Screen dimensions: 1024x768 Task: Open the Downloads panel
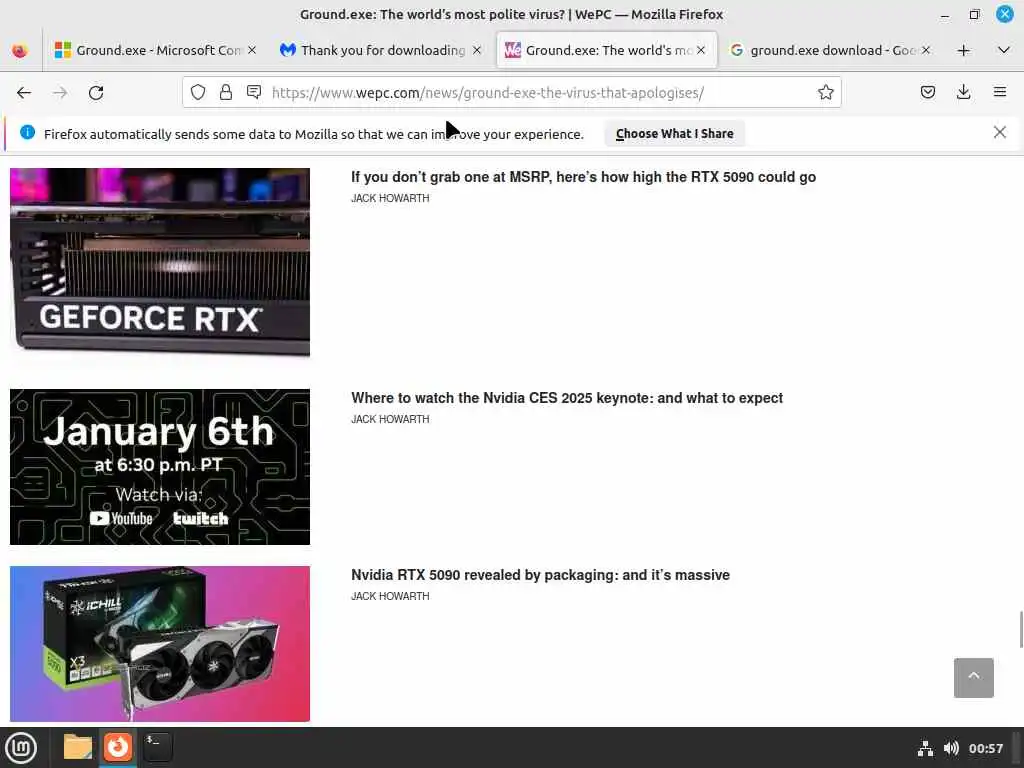(x=963, y=92)
